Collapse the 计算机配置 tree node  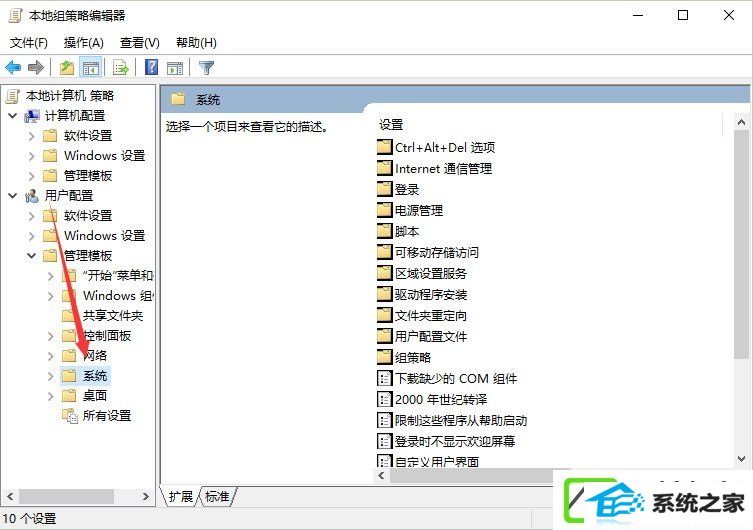click(13, 116)
